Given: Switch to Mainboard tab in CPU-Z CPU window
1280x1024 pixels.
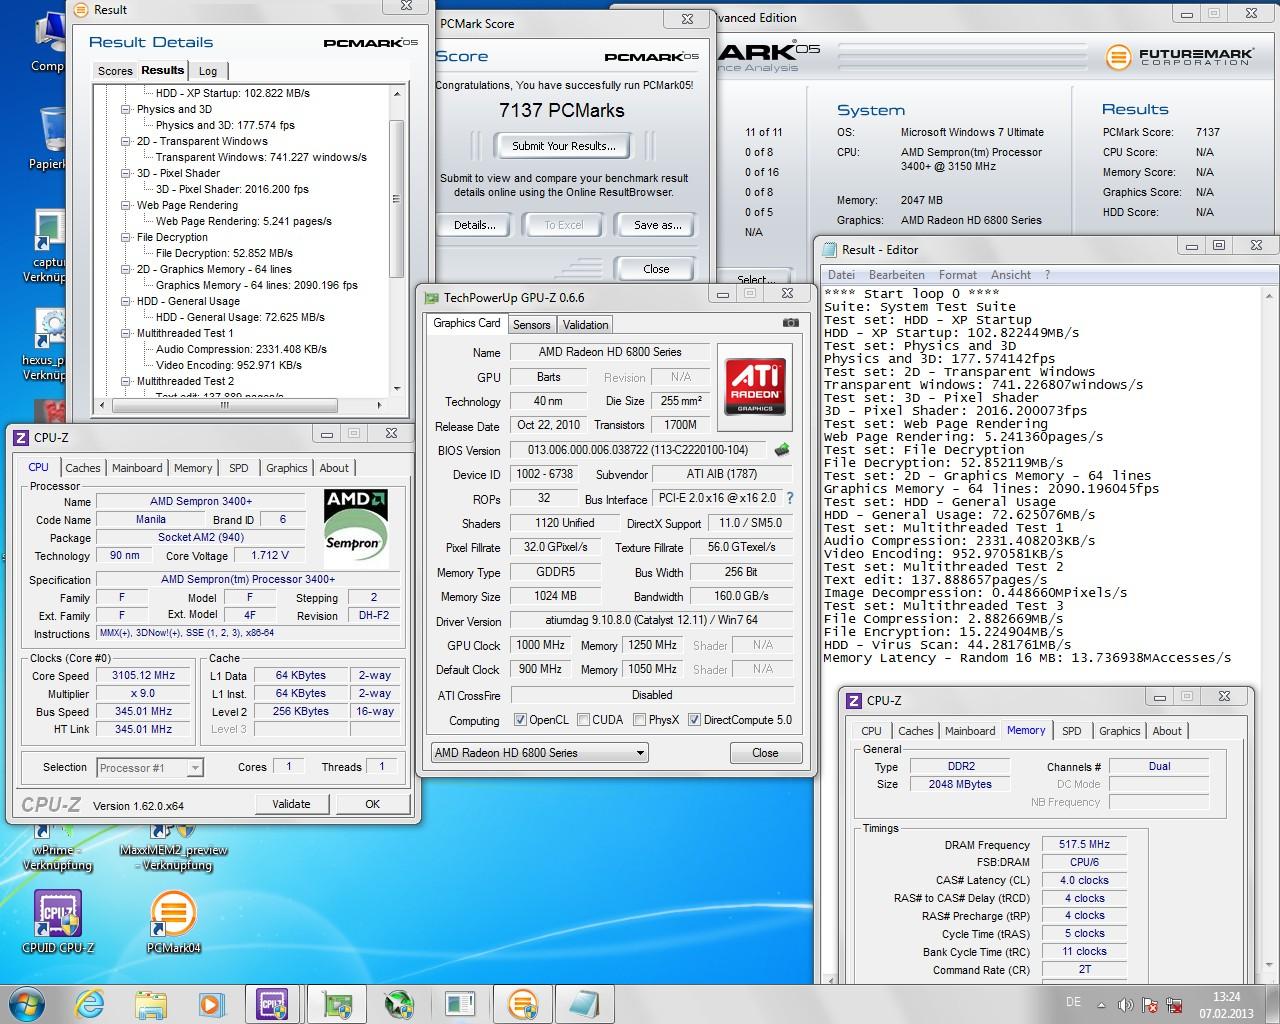Looking at the screenshot, I should [137, 468].
